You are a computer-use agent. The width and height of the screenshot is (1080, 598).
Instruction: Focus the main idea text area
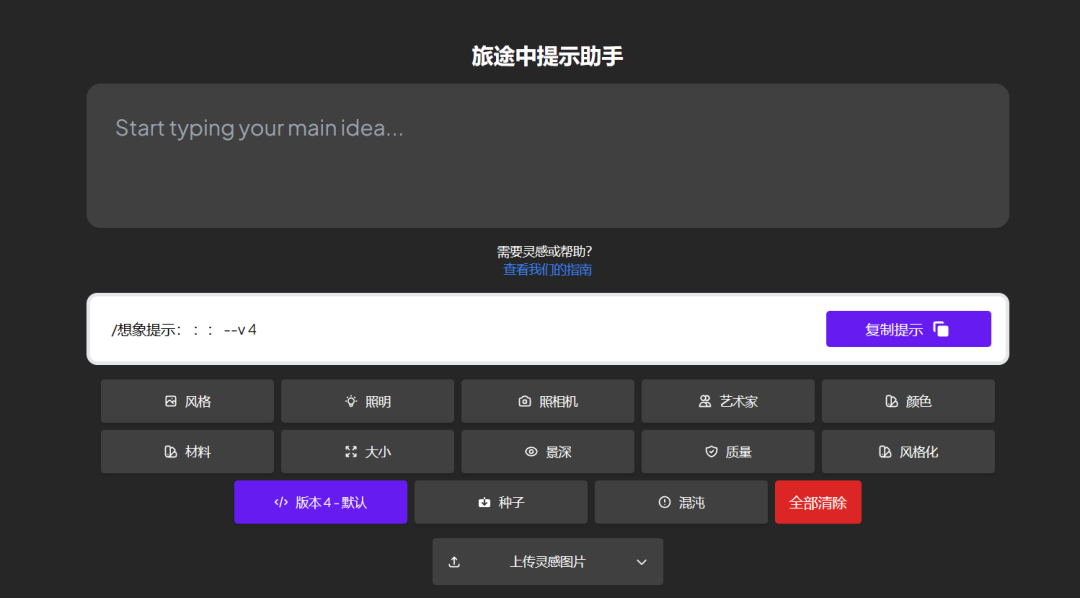coord(548,156)
